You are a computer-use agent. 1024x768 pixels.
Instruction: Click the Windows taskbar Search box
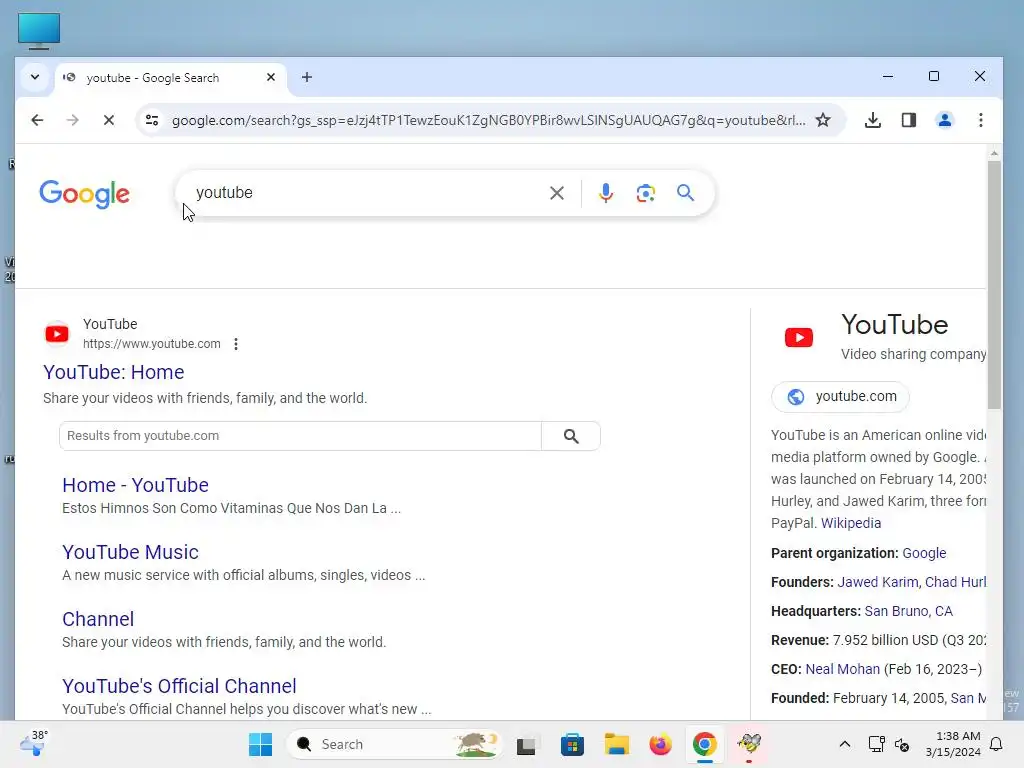click(394, 744)
